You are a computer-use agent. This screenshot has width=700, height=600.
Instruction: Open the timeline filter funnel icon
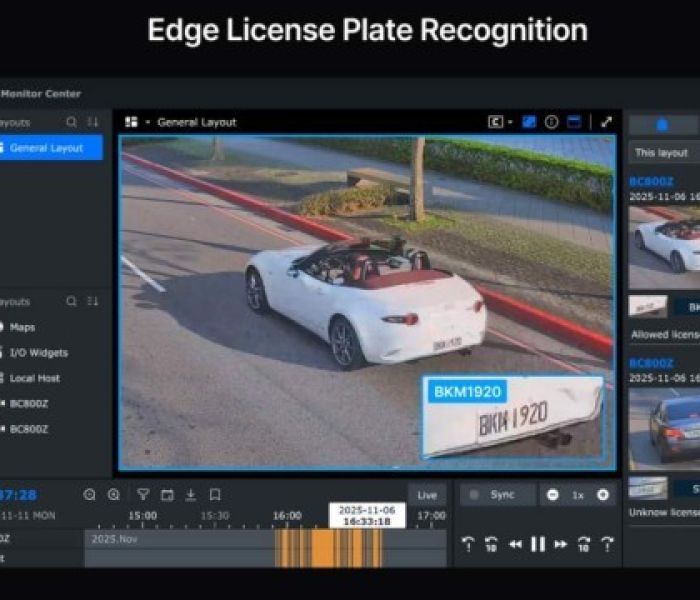(143, 494)
